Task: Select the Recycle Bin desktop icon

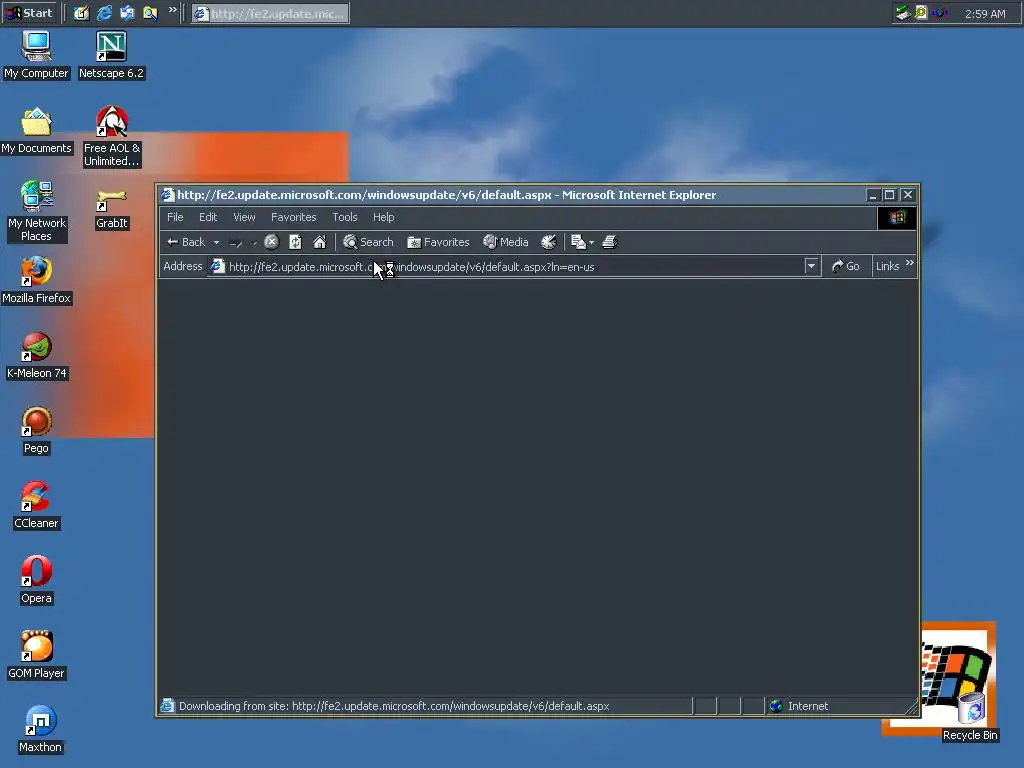Action: pos(970,717)
